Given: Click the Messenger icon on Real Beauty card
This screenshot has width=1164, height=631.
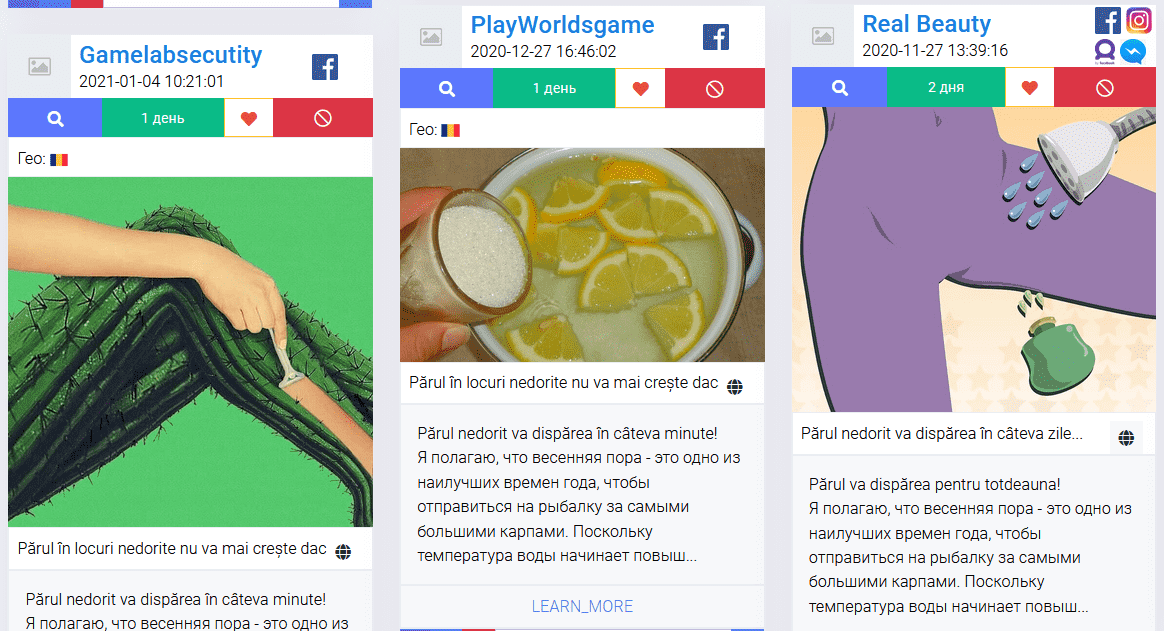Looking at the screenshot, I should (x=1133, y=51).
